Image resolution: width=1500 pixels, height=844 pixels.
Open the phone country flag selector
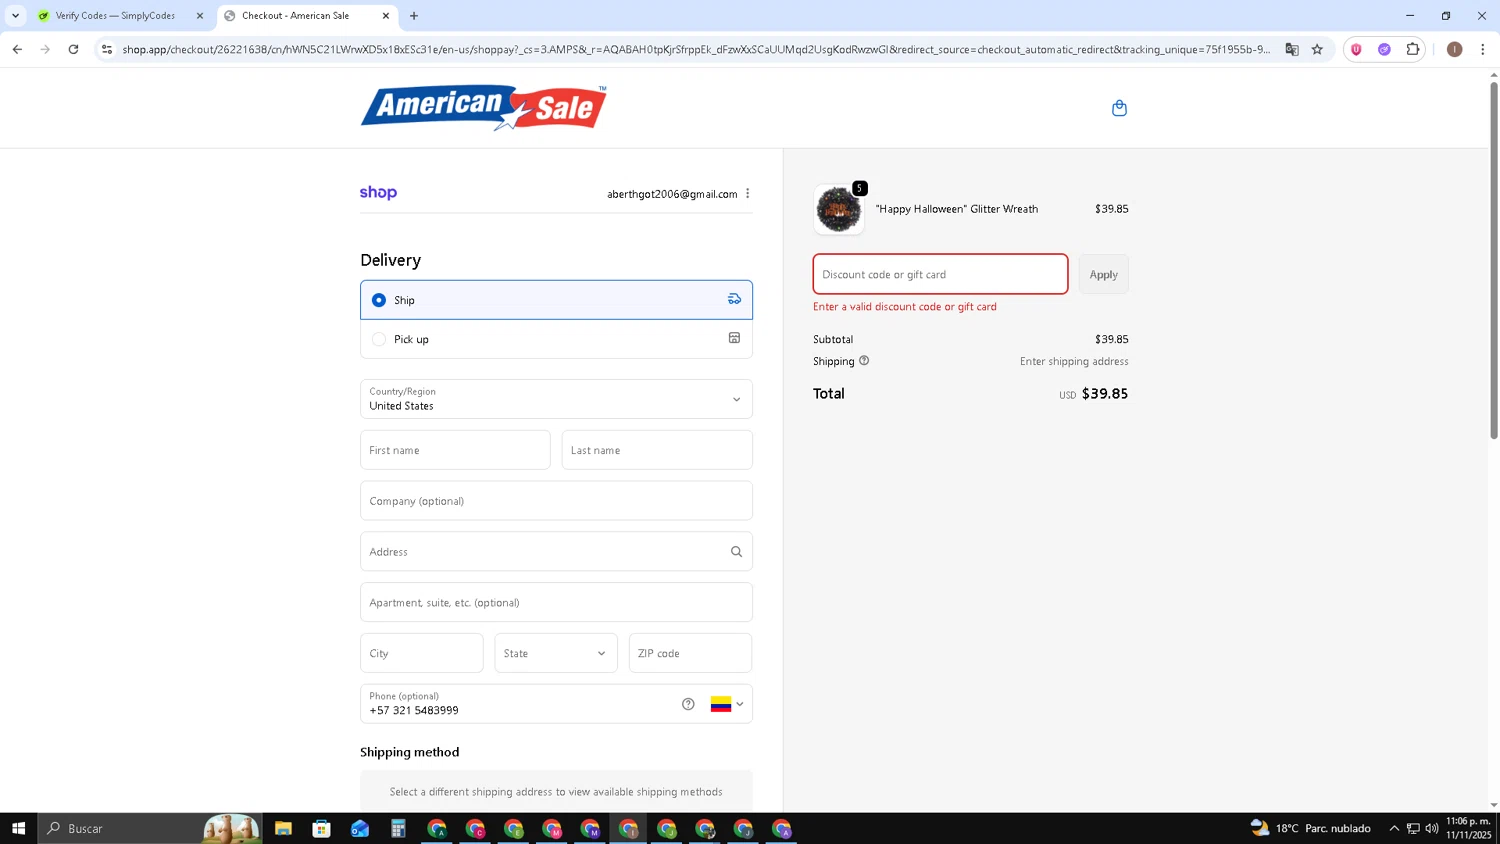coord(727,704)
